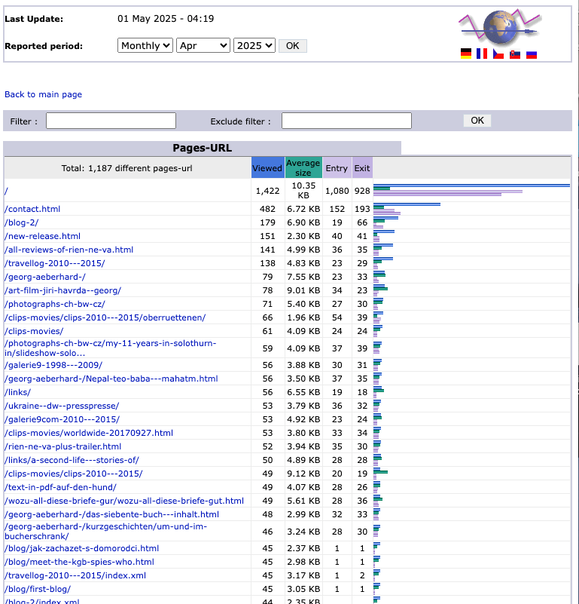Open Nepal-teo-baba---mahatm.html link
579x604 pixels.
(x=111, y=379)
